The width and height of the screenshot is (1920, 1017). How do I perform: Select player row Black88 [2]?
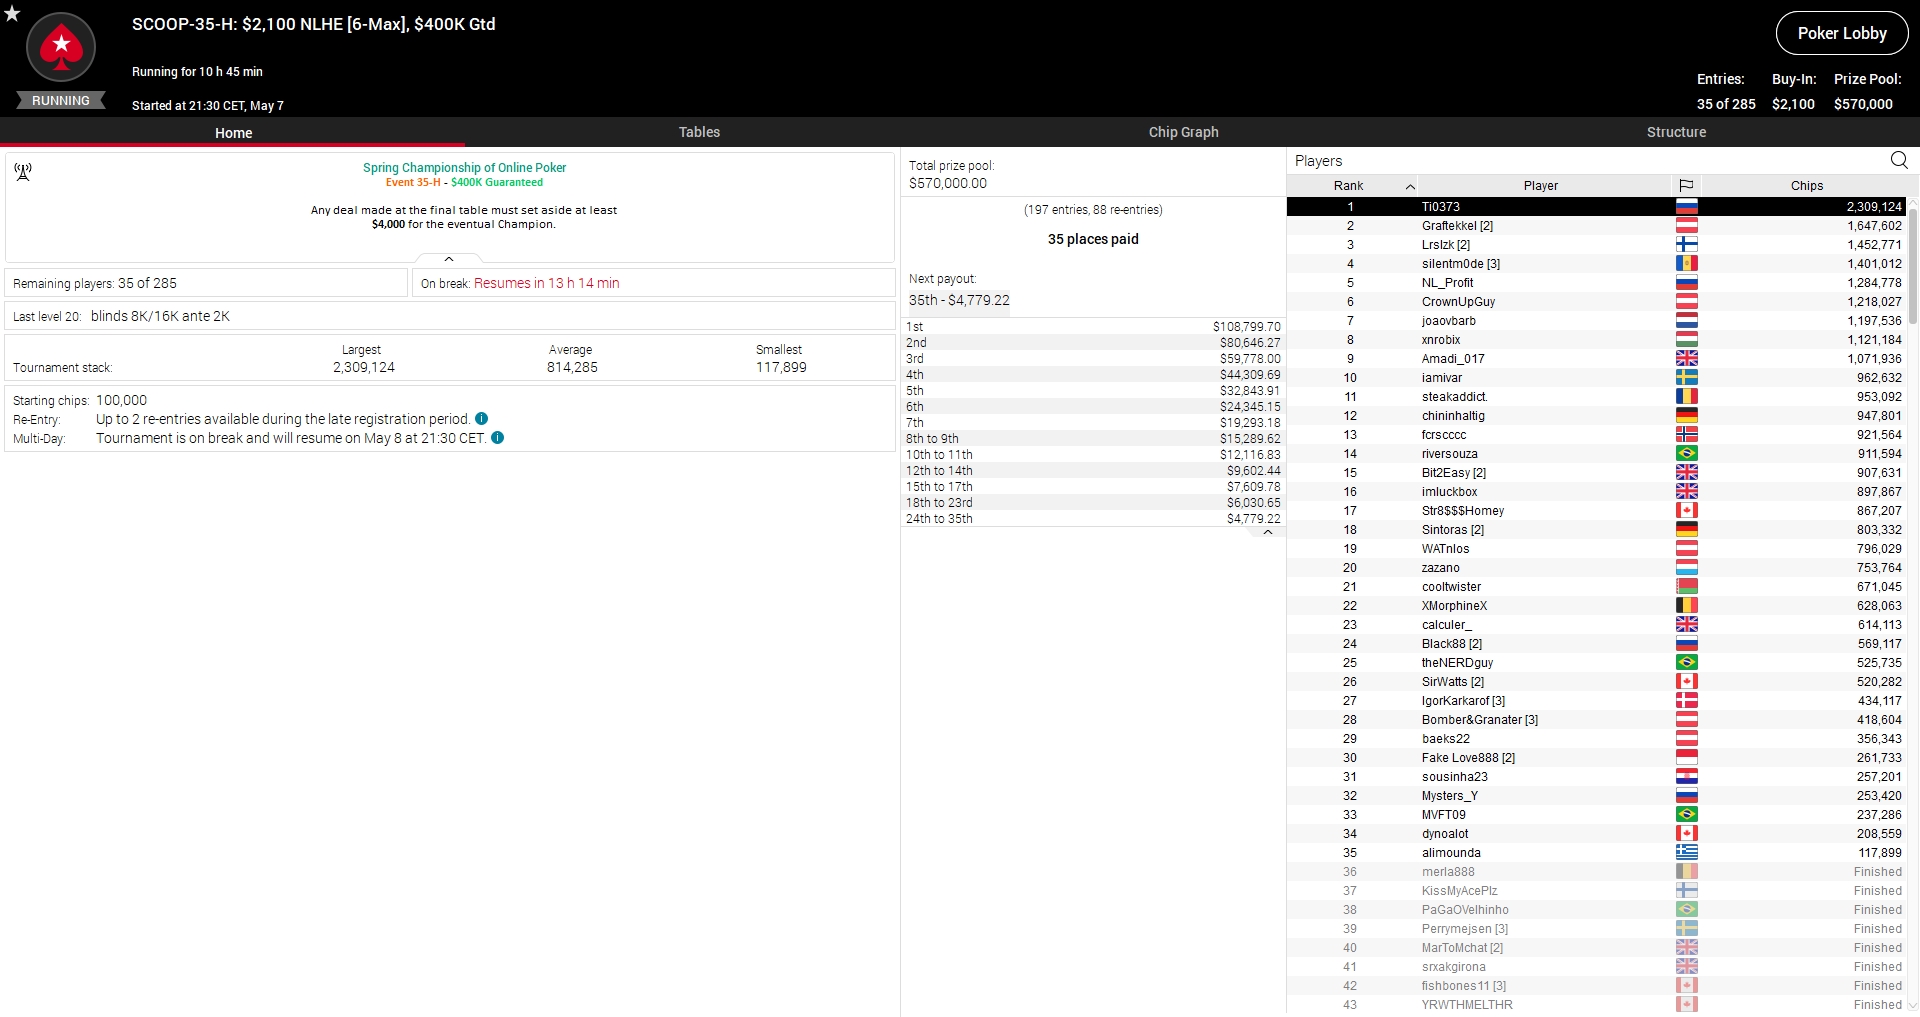pos(1597,644)
